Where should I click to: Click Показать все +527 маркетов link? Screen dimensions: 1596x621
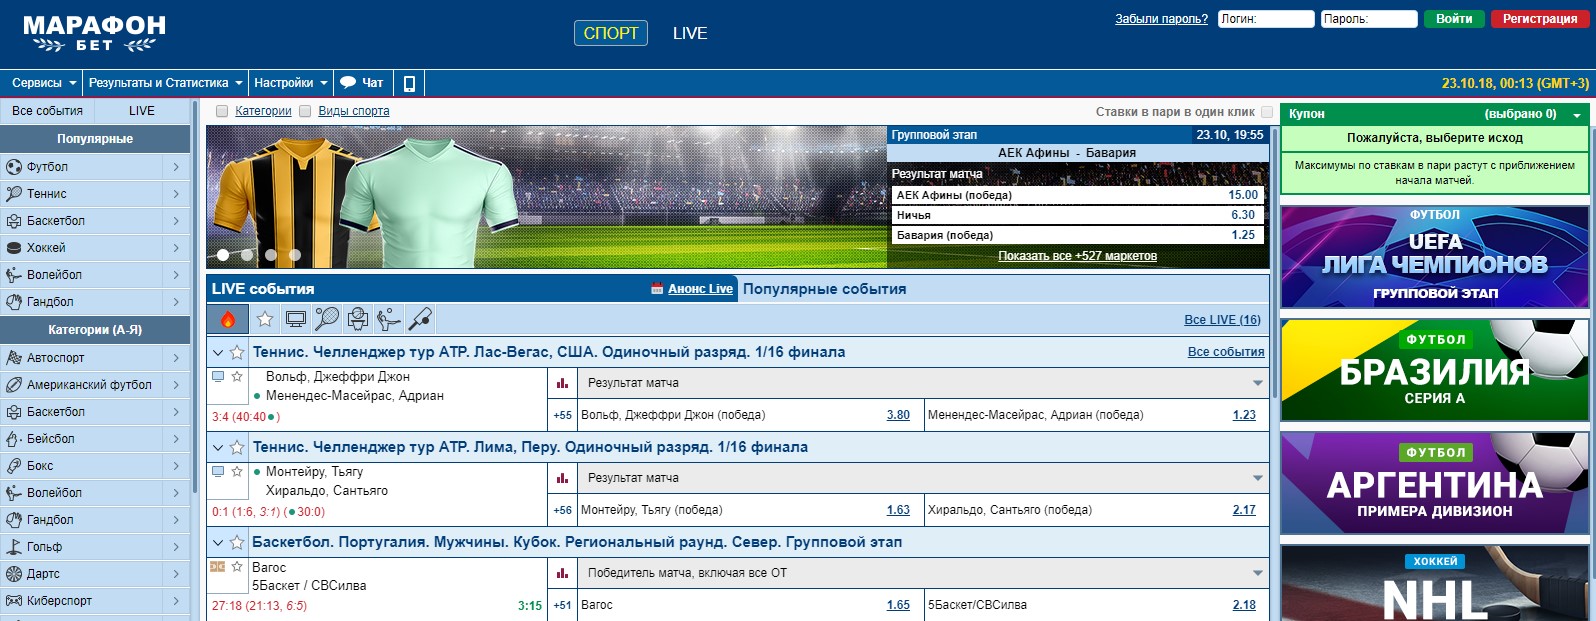point(1077,256)
